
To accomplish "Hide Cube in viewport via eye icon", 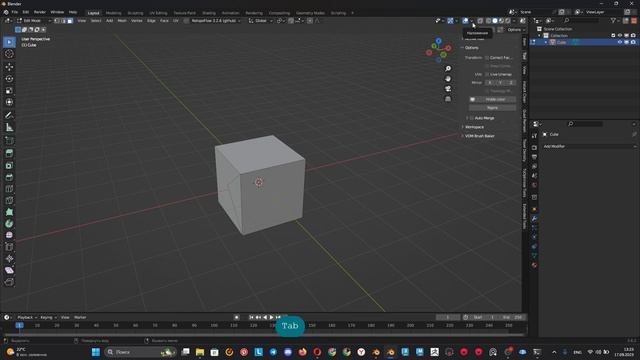I will tap(620, 42).
